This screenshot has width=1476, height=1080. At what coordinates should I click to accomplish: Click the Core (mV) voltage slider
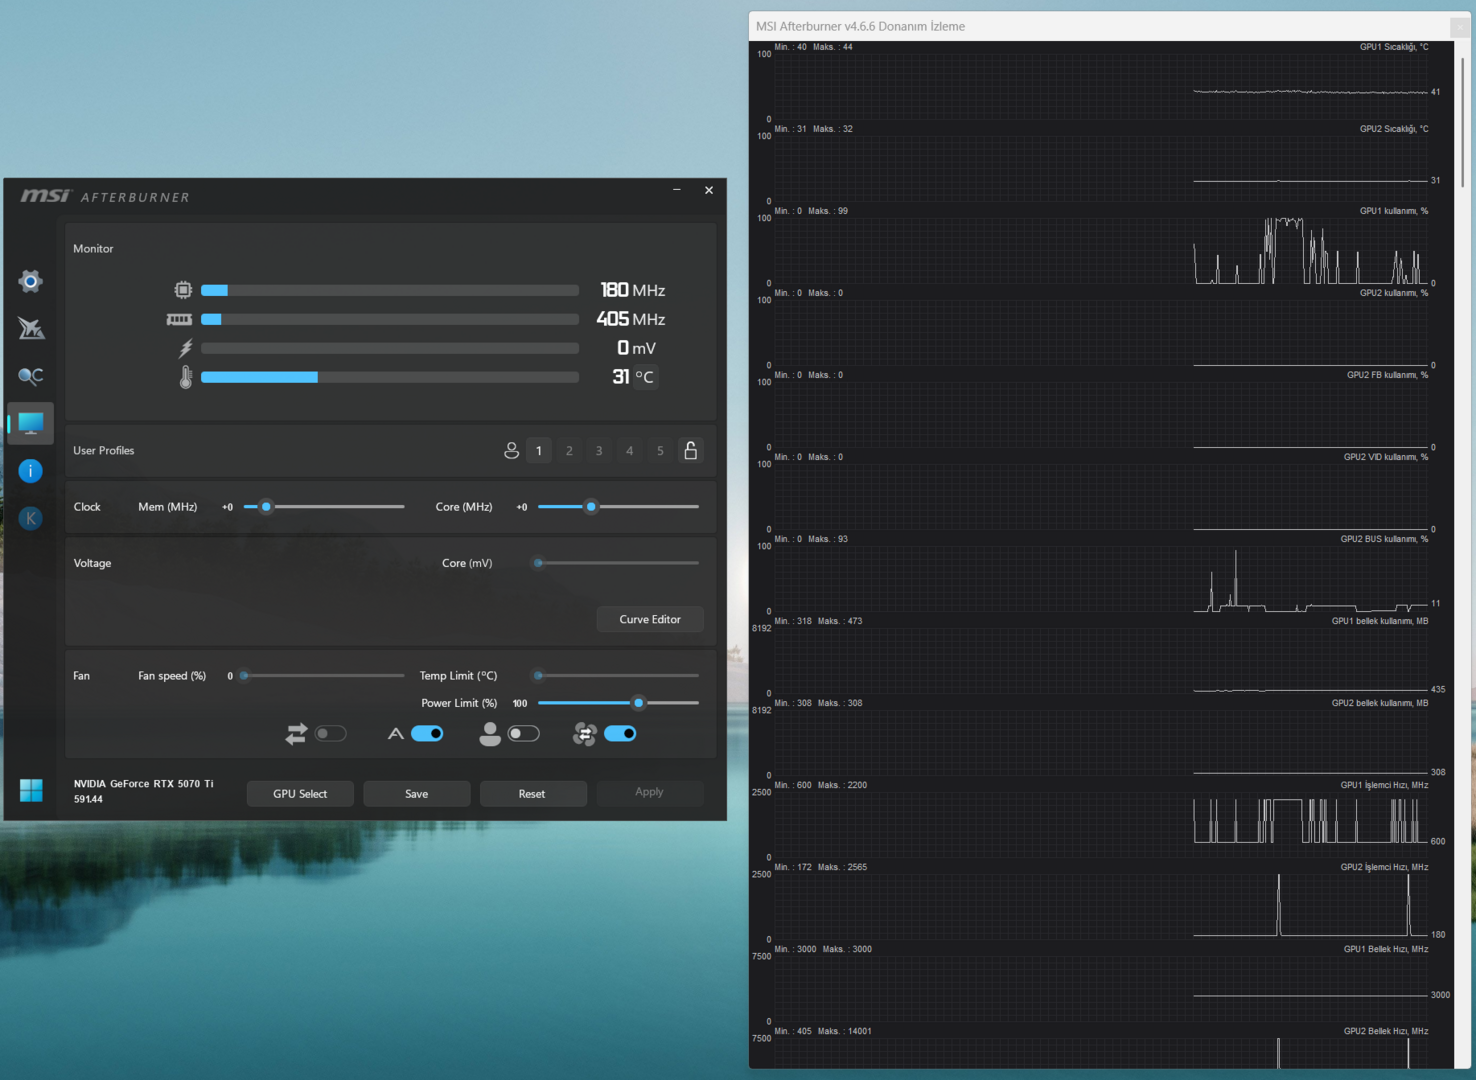pyautogui.click(x=618, y=563)
